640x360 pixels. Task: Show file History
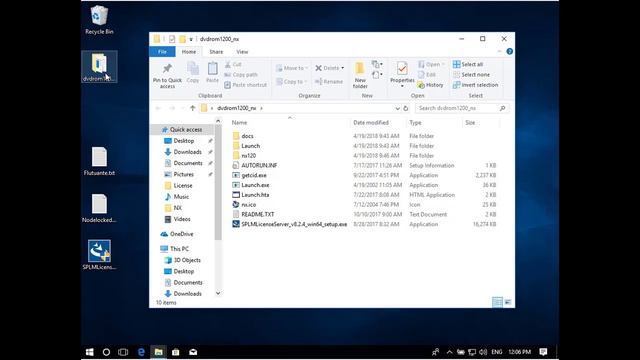click(x=431, y=85)
